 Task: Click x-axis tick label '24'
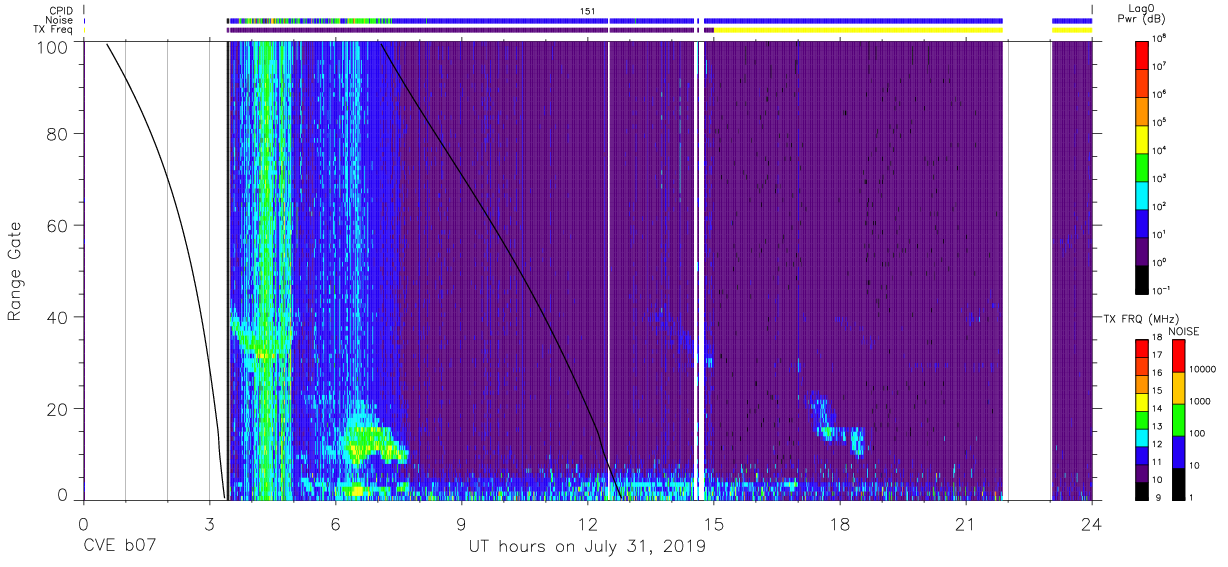(x=1092, y=523)
